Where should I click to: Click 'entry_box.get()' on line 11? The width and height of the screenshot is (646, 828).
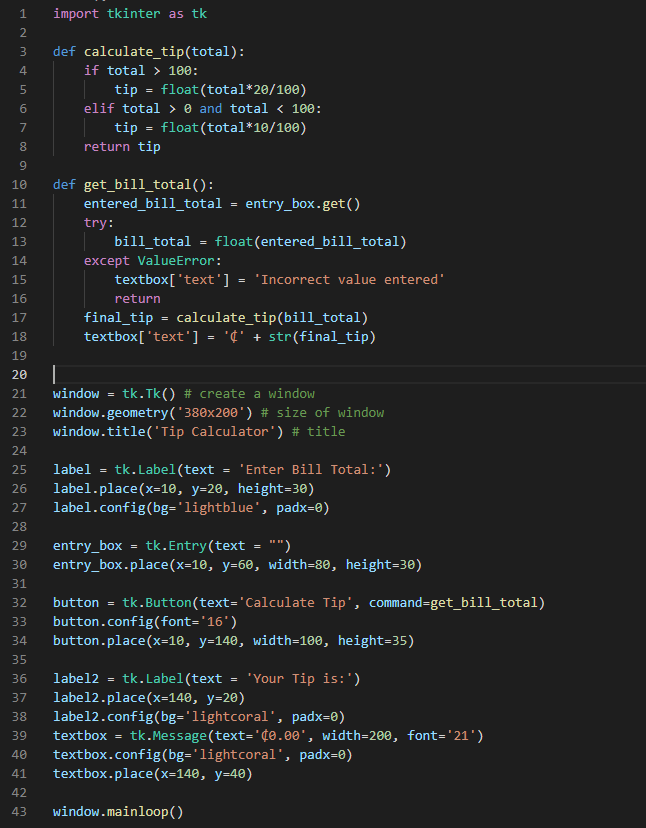[x=303, y=204]
